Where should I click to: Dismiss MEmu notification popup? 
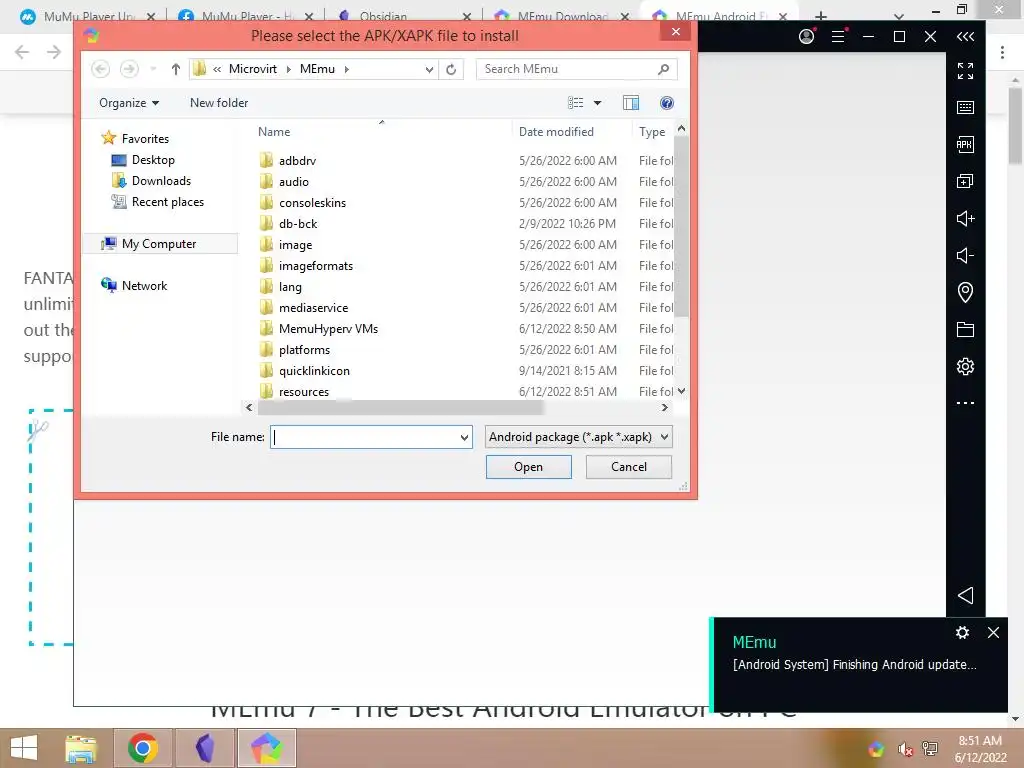pyautogui.click(x=993, y=633)
